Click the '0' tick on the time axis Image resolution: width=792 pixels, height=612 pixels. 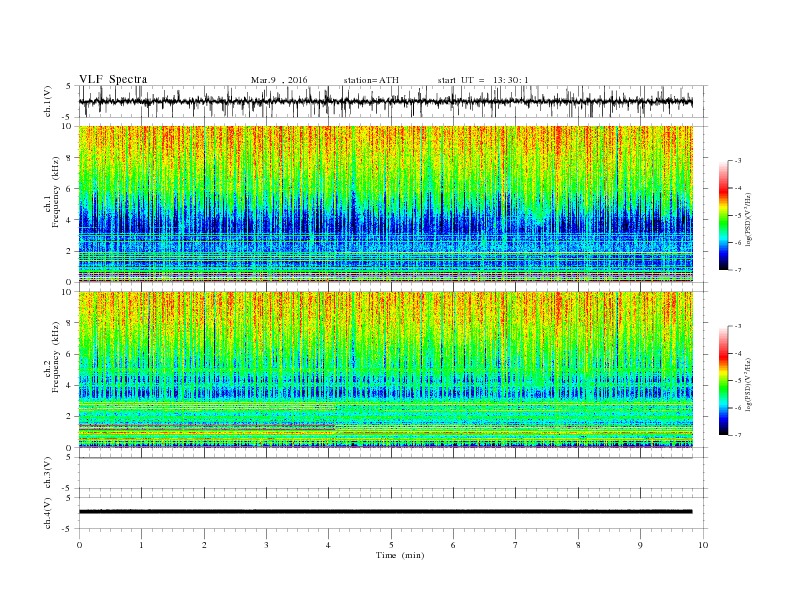pyautogui.click(x=79, y=545)
